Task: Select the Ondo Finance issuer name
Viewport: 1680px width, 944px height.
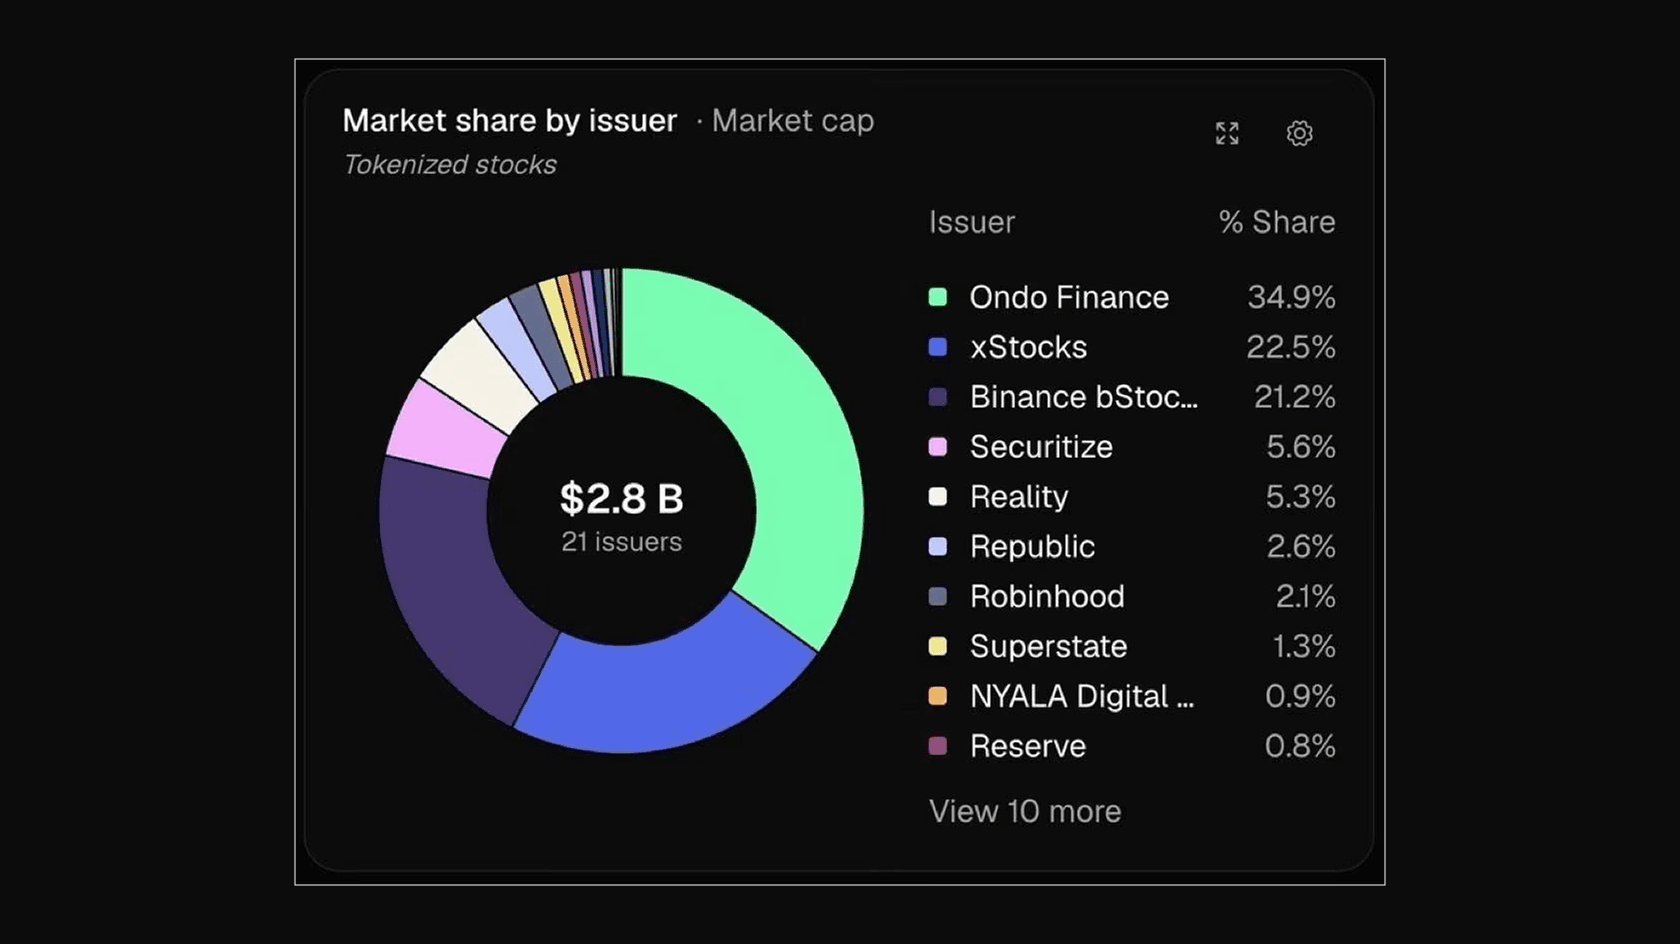Action: click(x=1069, y=297)
